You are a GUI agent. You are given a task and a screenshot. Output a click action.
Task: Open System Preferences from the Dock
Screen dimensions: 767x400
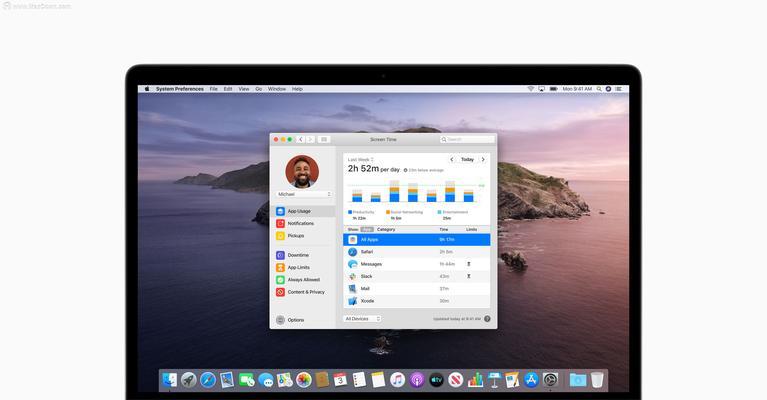tap(550, 380)
